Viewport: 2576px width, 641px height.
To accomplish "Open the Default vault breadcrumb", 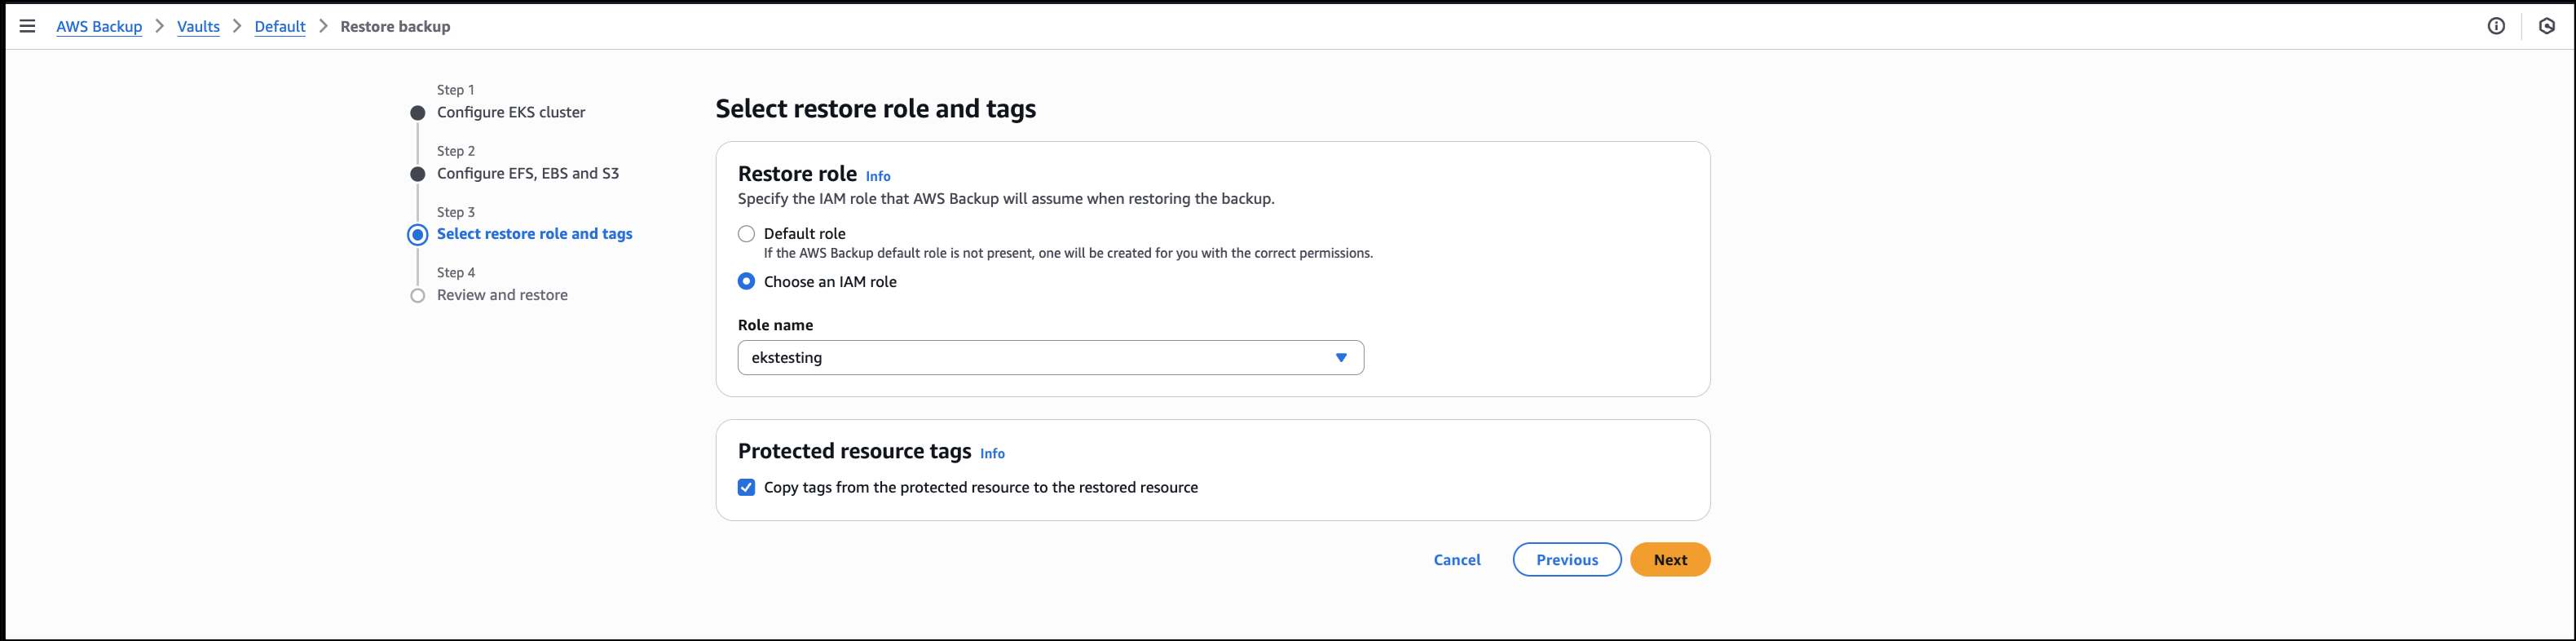I will click(x=280, y=27).
